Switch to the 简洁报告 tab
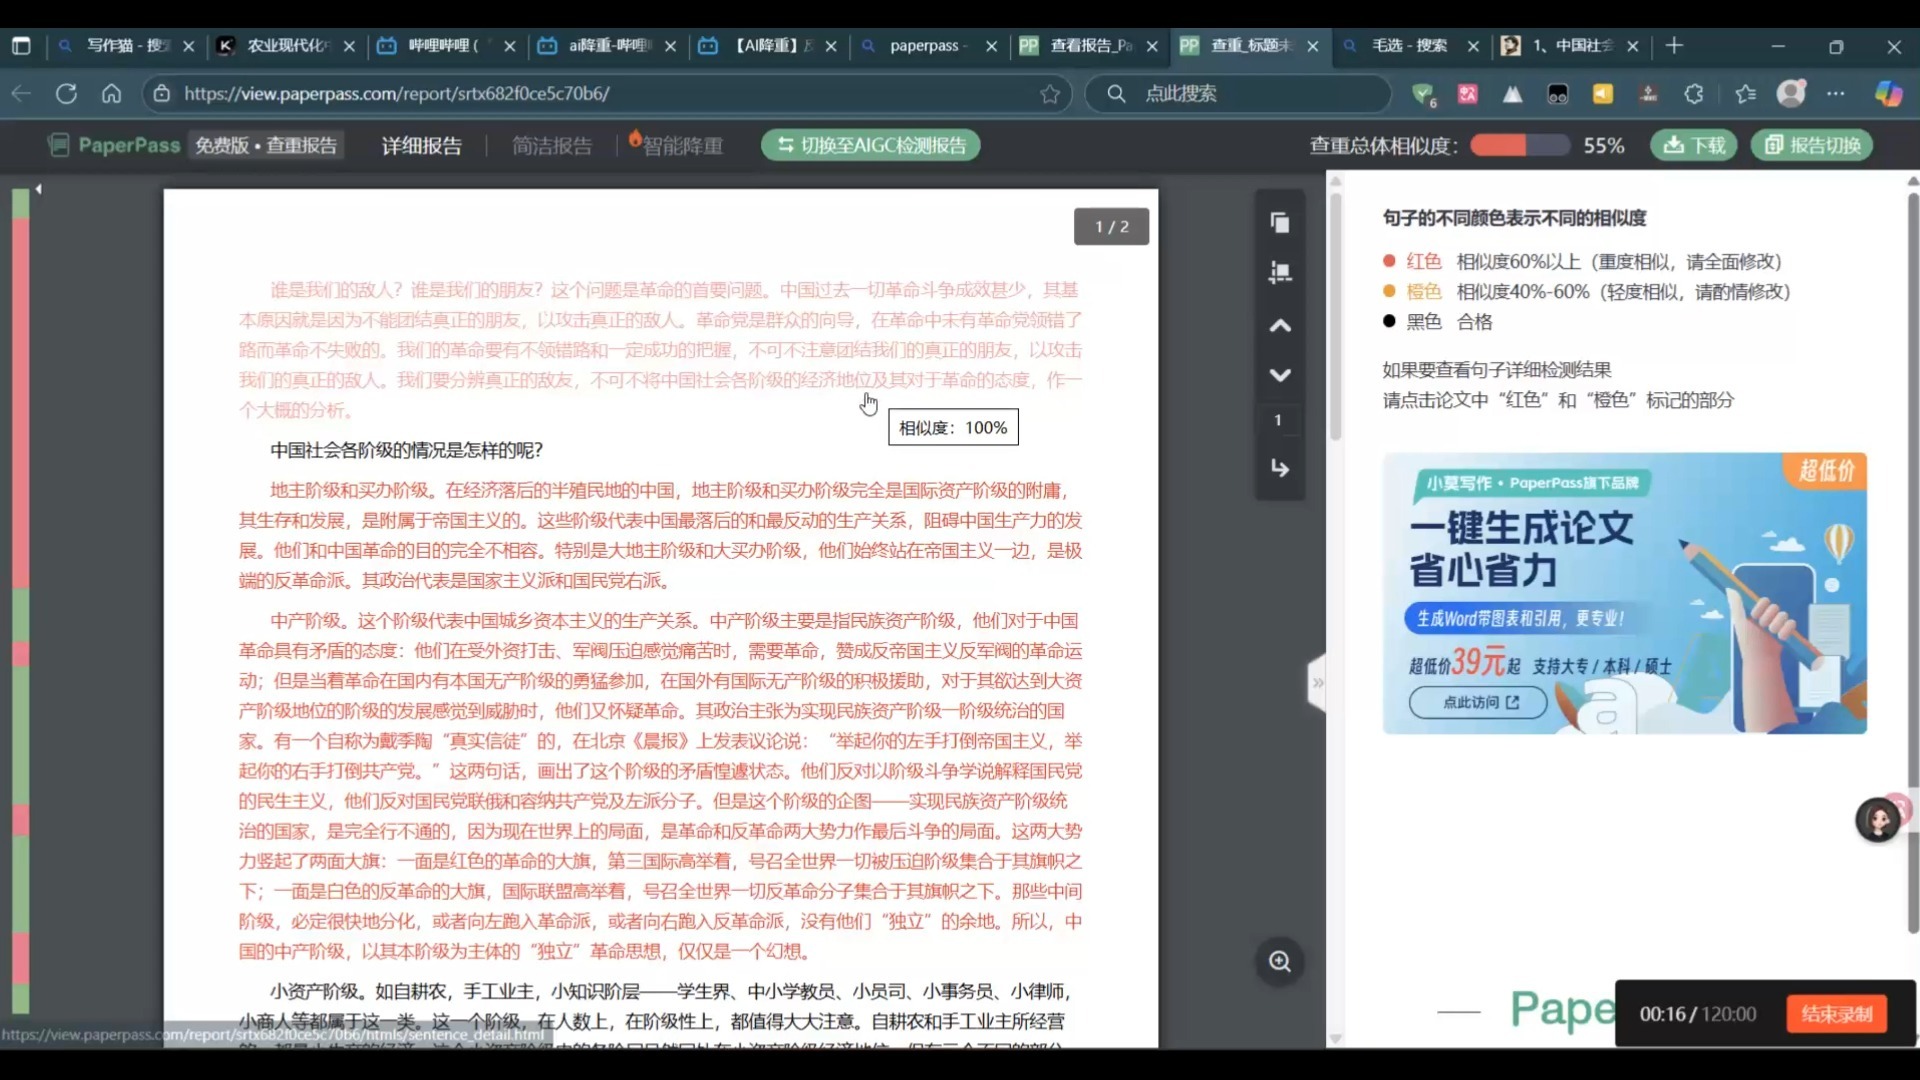 tap(552, 146)
